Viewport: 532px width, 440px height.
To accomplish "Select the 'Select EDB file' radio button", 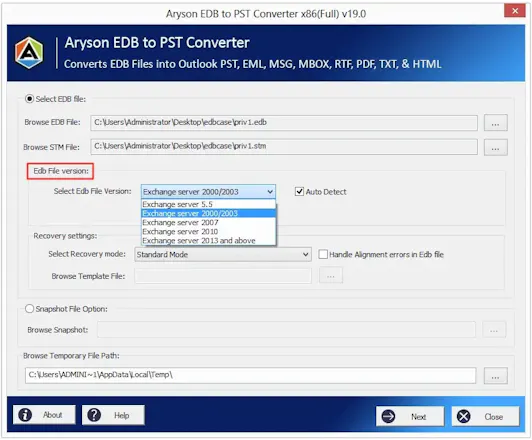I will point(30,99).
